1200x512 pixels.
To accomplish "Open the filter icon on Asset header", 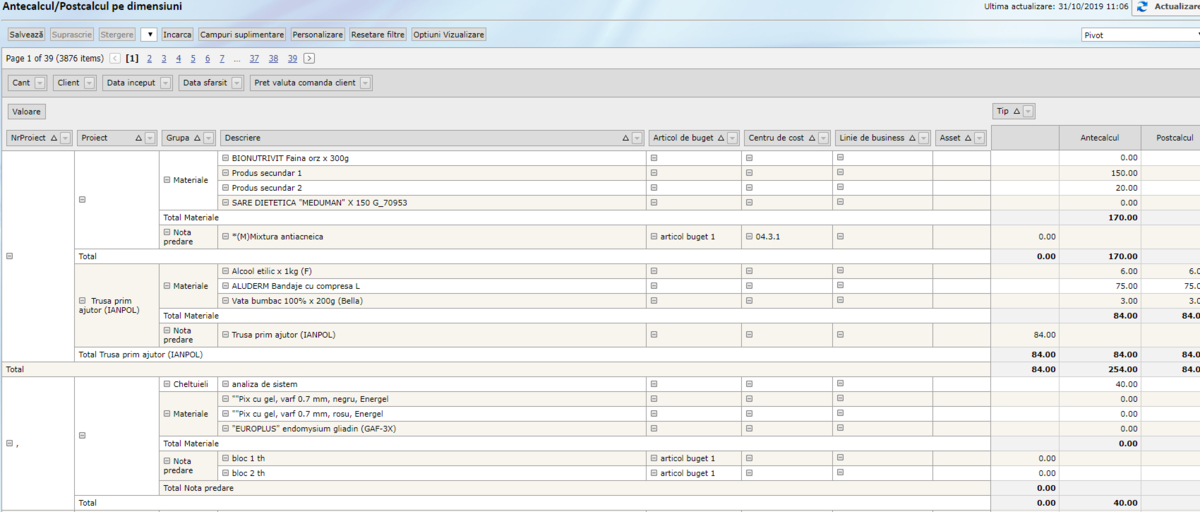I will point(979,138).
